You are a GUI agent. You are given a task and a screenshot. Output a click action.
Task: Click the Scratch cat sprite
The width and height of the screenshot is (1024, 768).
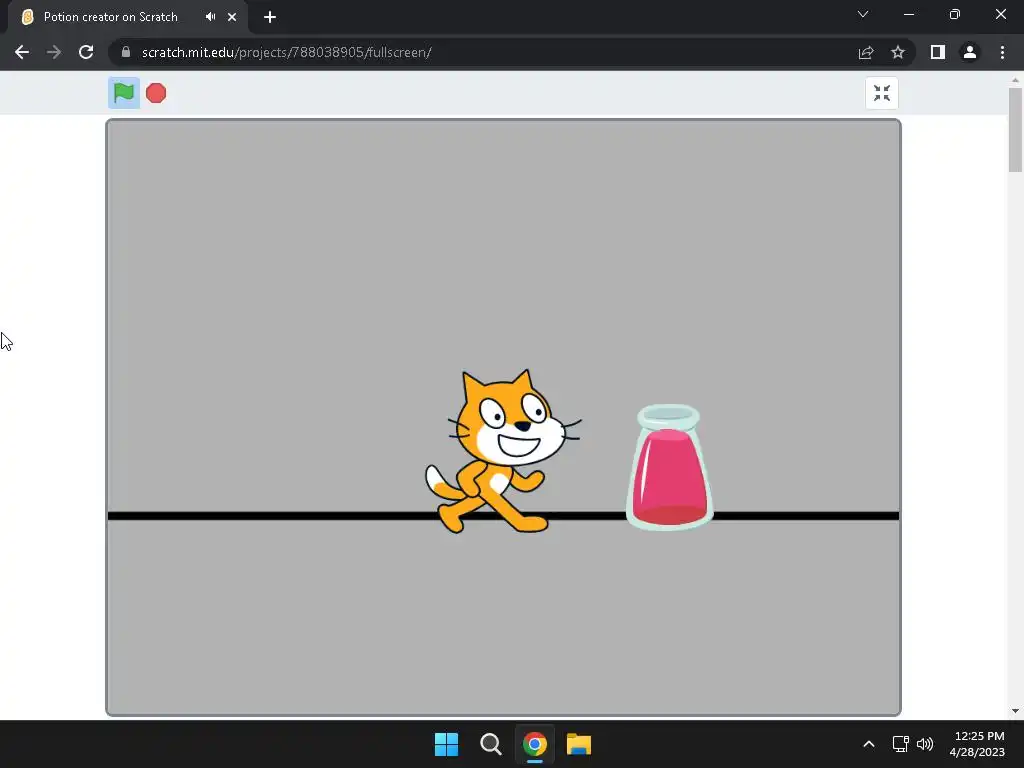click(503, 452)
